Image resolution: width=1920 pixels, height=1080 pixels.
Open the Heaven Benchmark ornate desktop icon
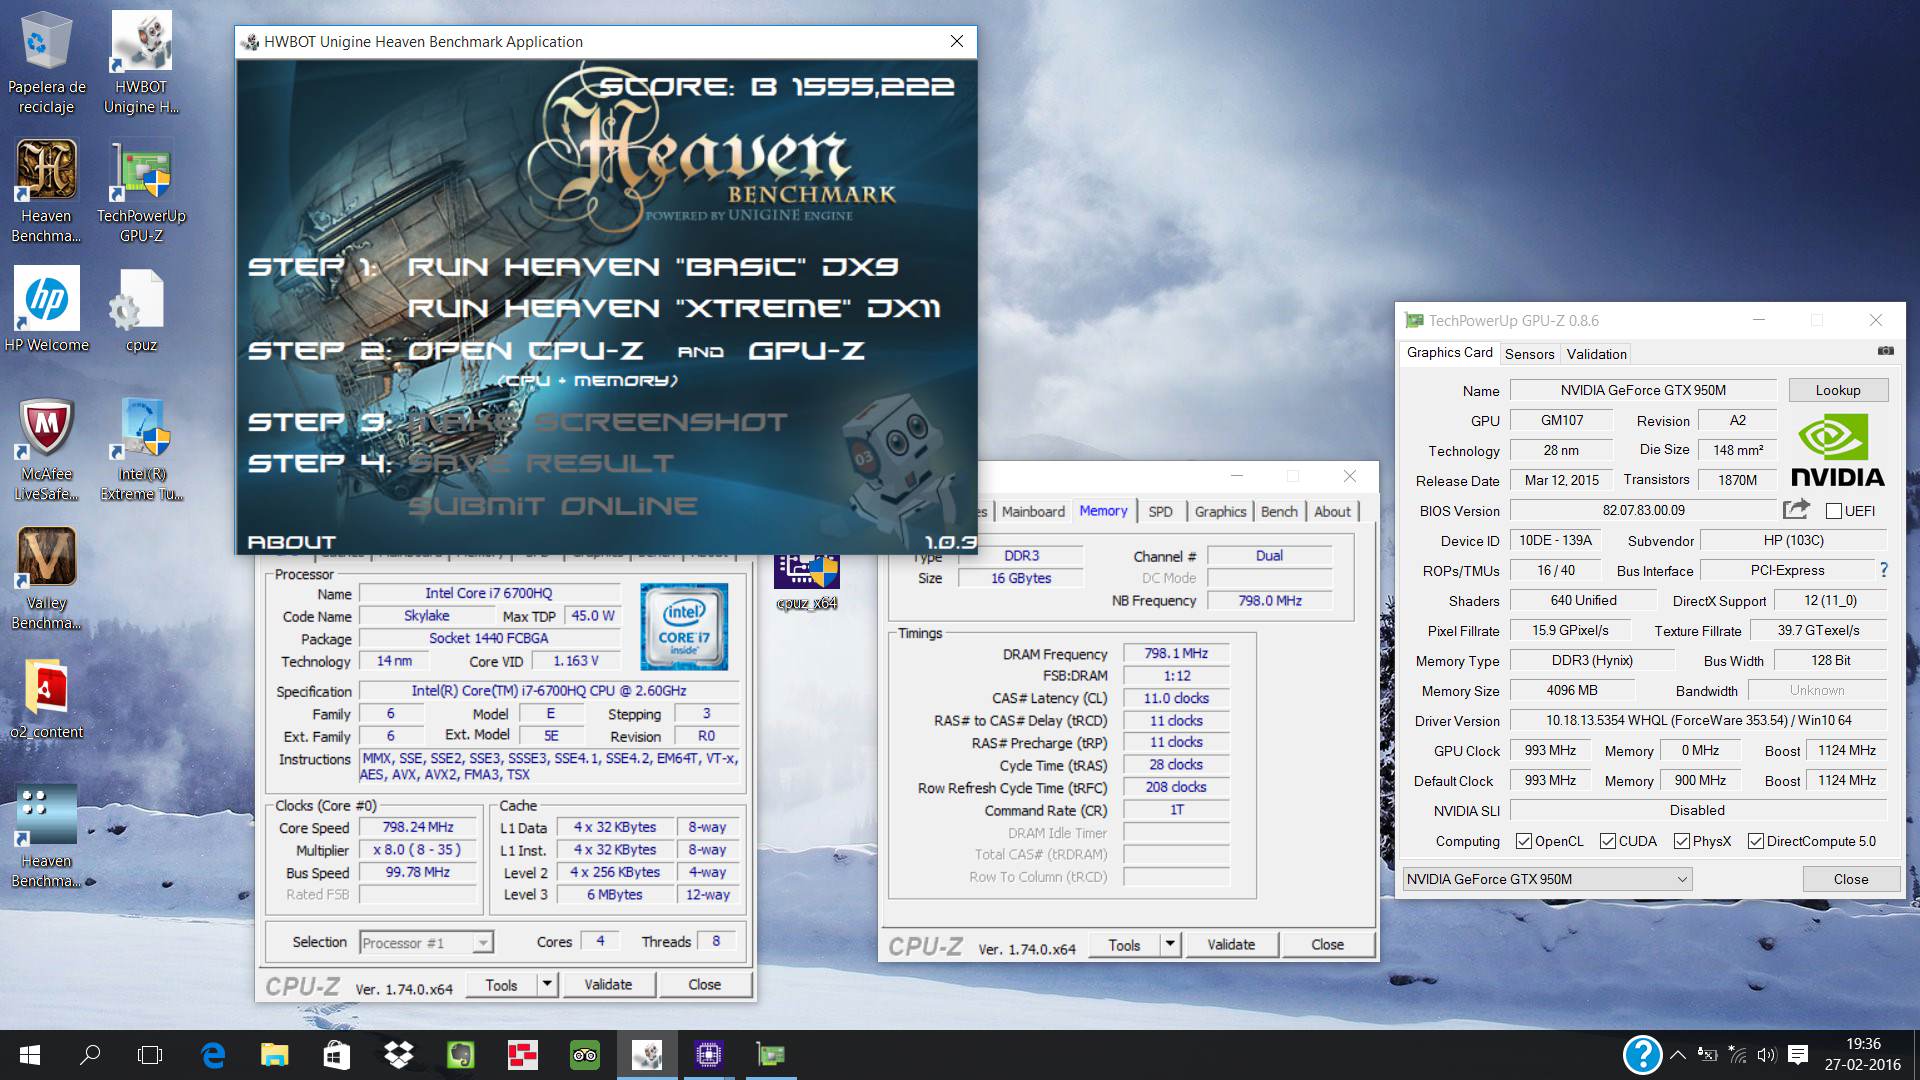46,191
